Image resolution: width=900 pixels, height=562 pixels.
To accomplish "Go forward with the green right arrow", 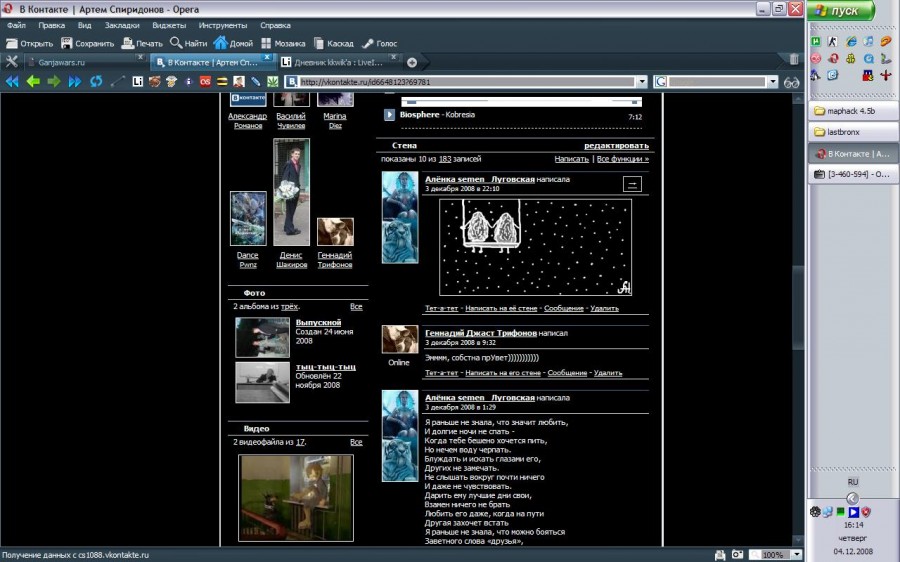I will pyautogui.click(x=54, y=82).
